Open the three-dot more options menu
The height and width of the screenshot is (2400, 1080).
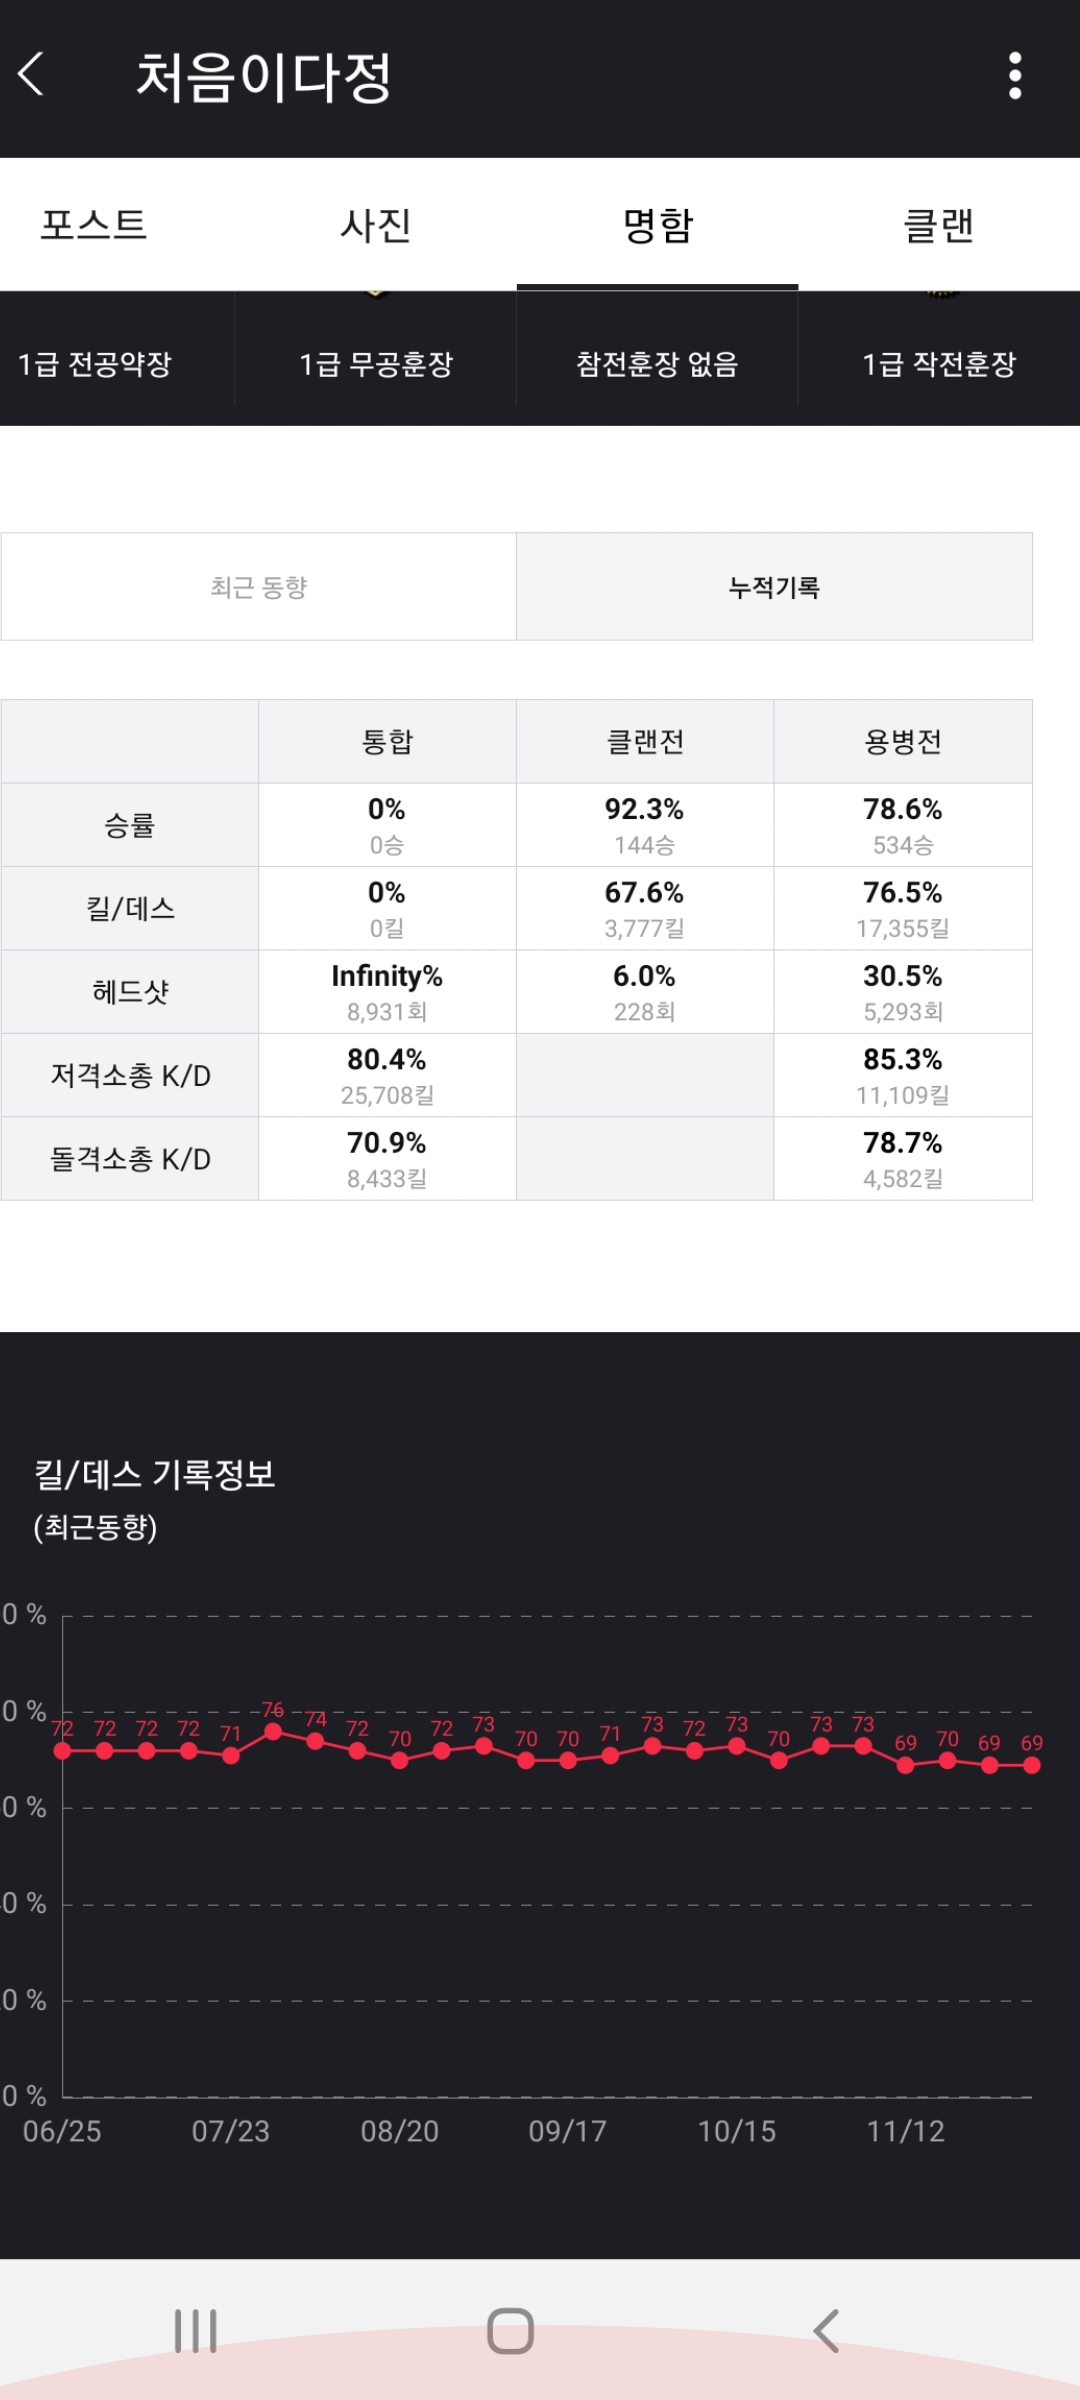1015,76
